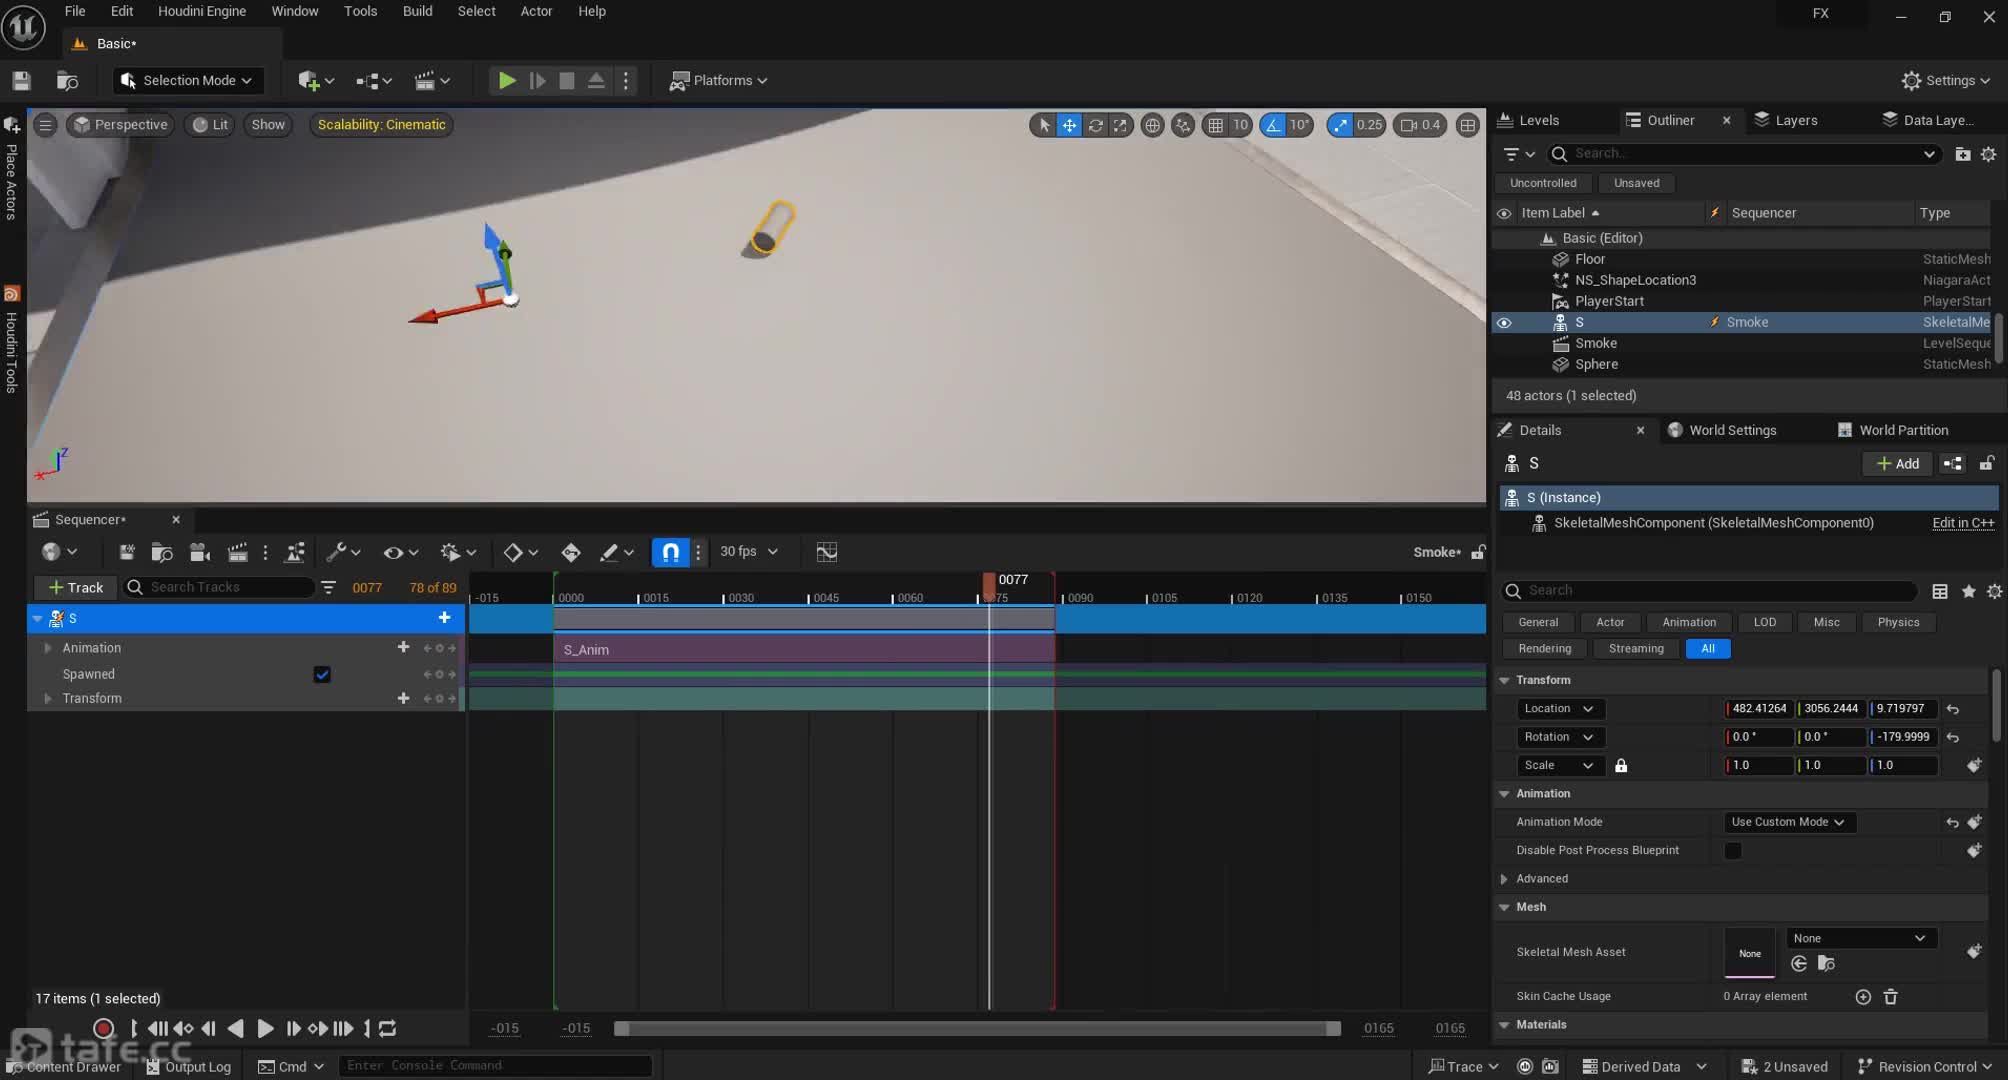Delete Skin Cache Usage array elements trash icon
2008x1080 pixels.
click(1890, 997)
